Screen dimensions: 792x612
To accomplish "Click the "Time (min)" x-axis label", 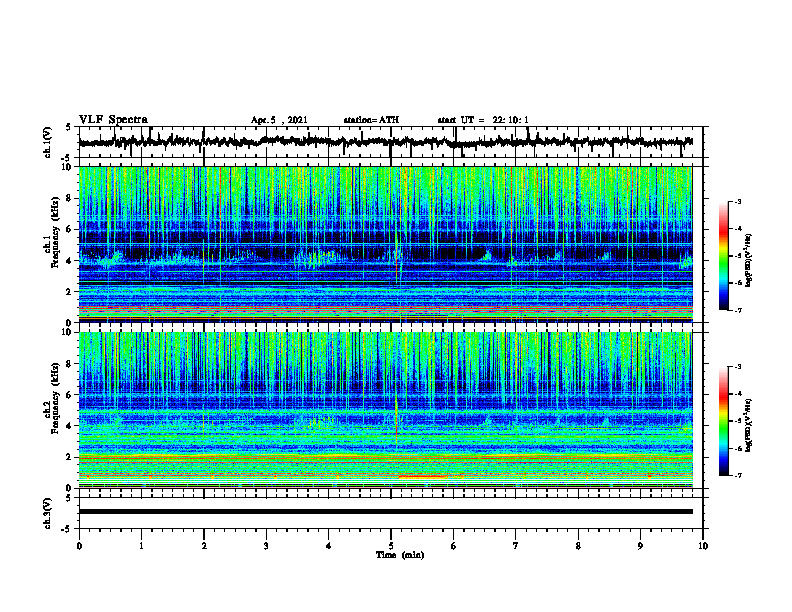I will click(x=400, y=555).
